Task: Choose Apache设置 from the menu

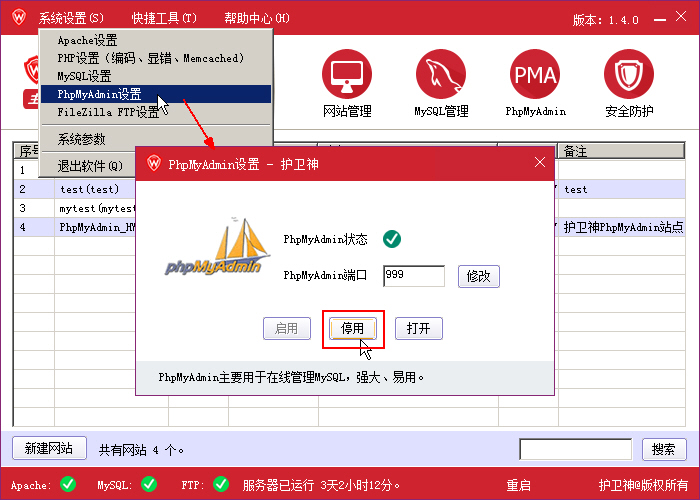Action: pyautogui.click(x=156, y=41)
